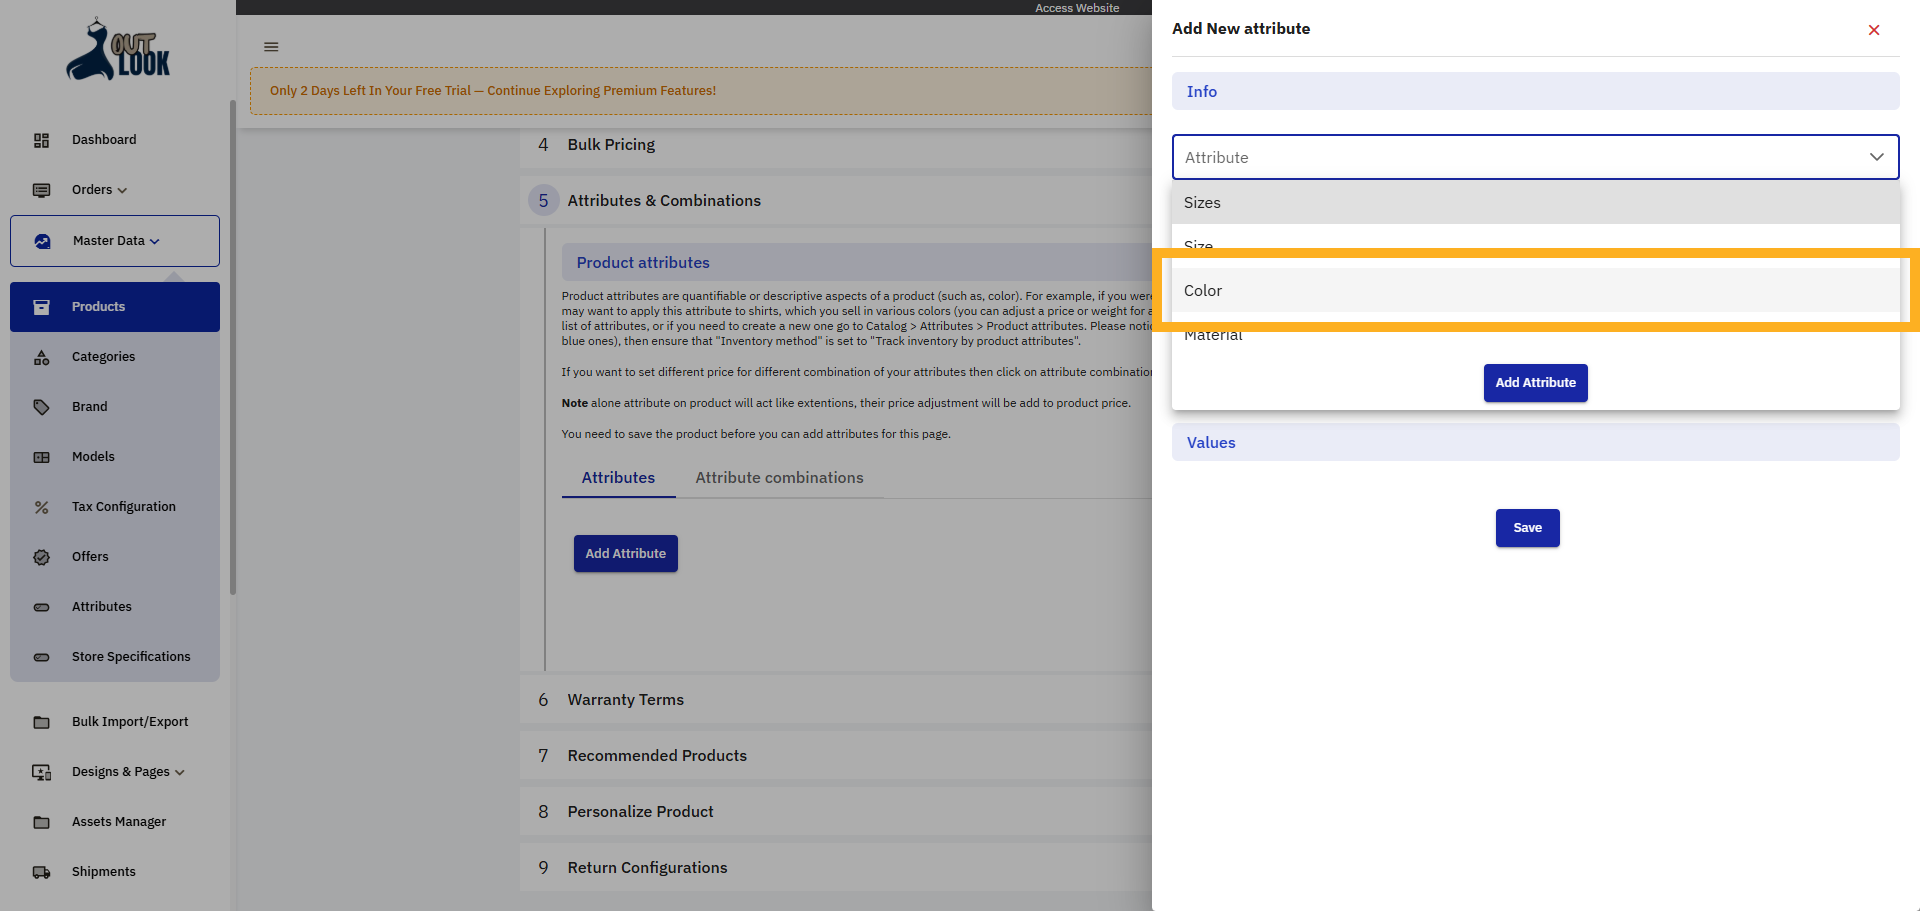The height and width of the screenshot is (911, 1920).
Task: Click the Shipments truck icon
Action: (41, 872)
